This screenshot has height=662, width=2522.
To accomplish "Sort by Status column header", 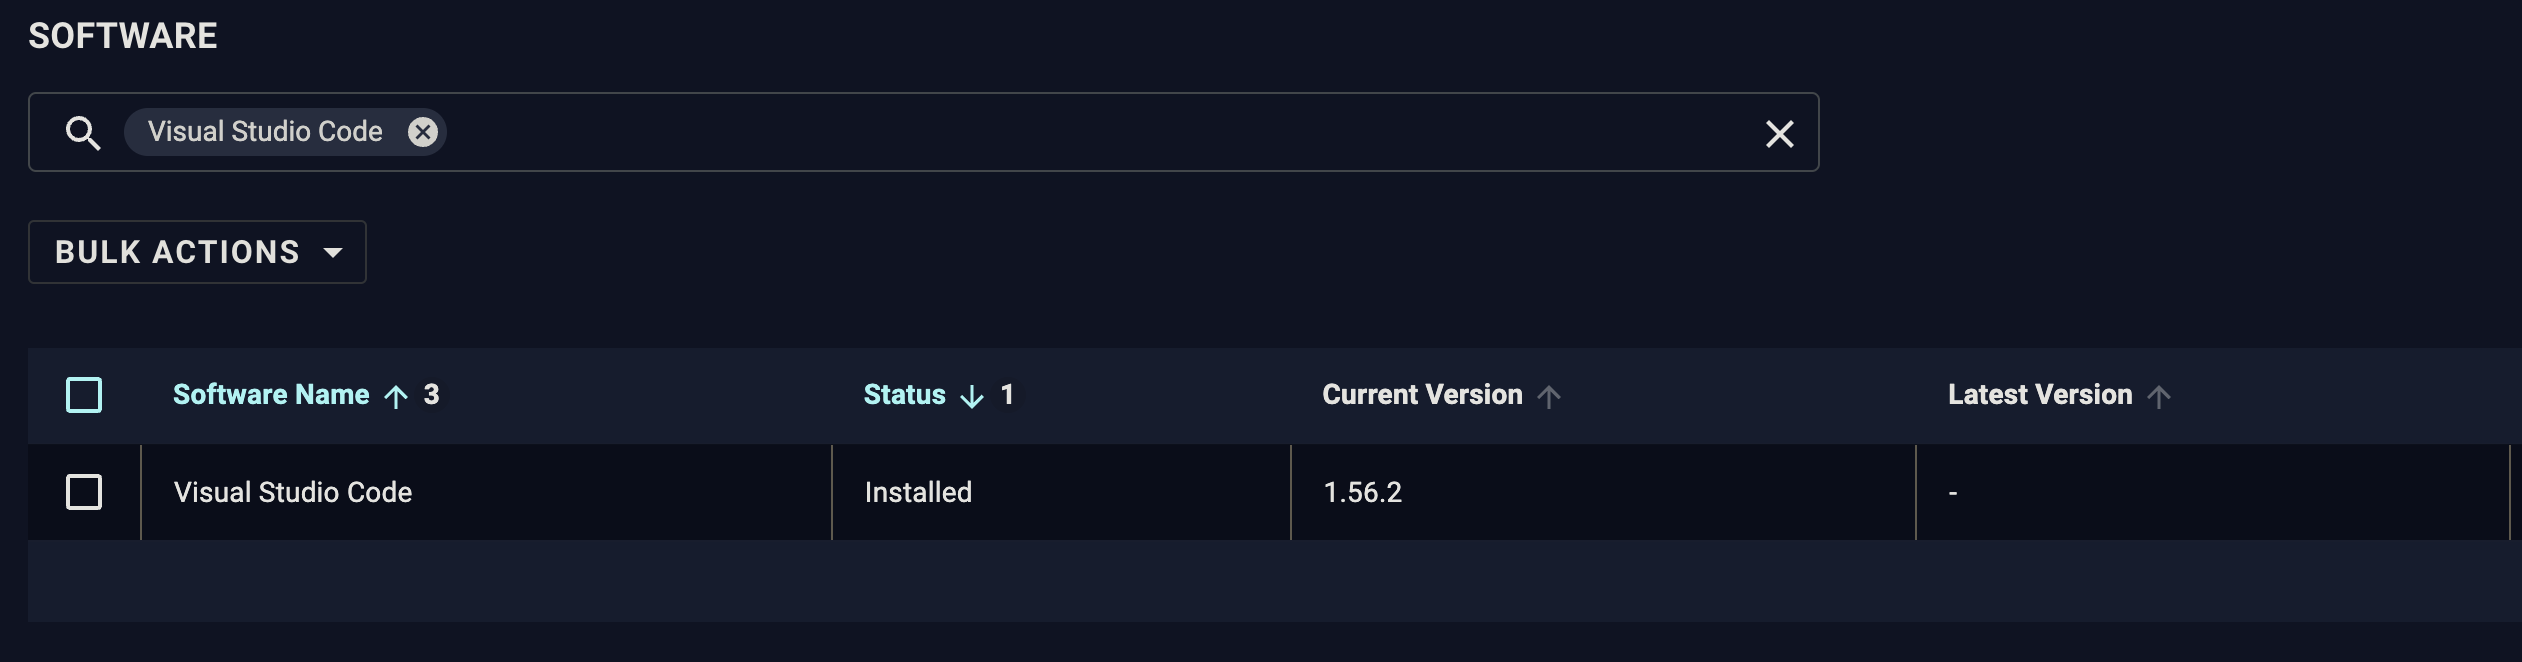I will pos(905,395).
